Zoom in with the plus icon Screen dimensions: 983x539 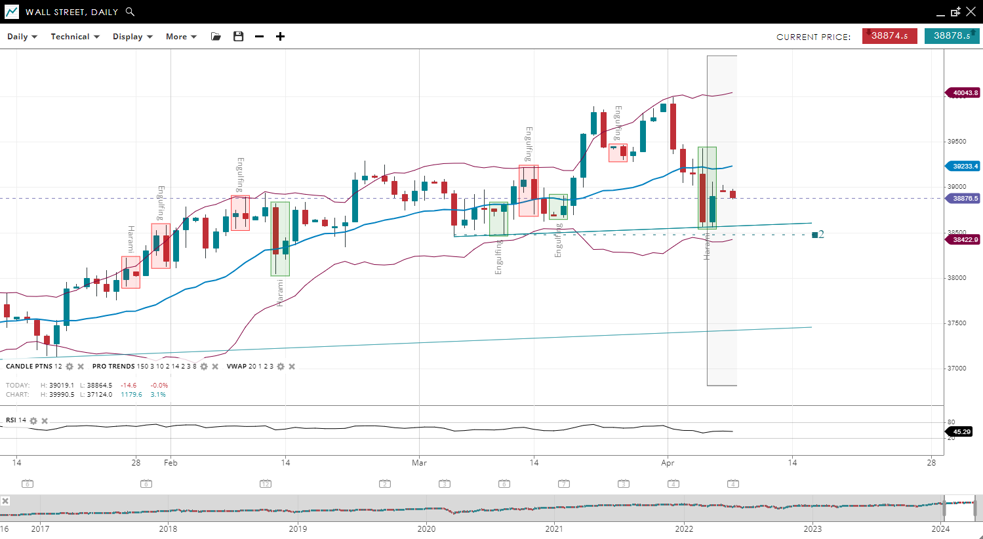pos(280,37)
